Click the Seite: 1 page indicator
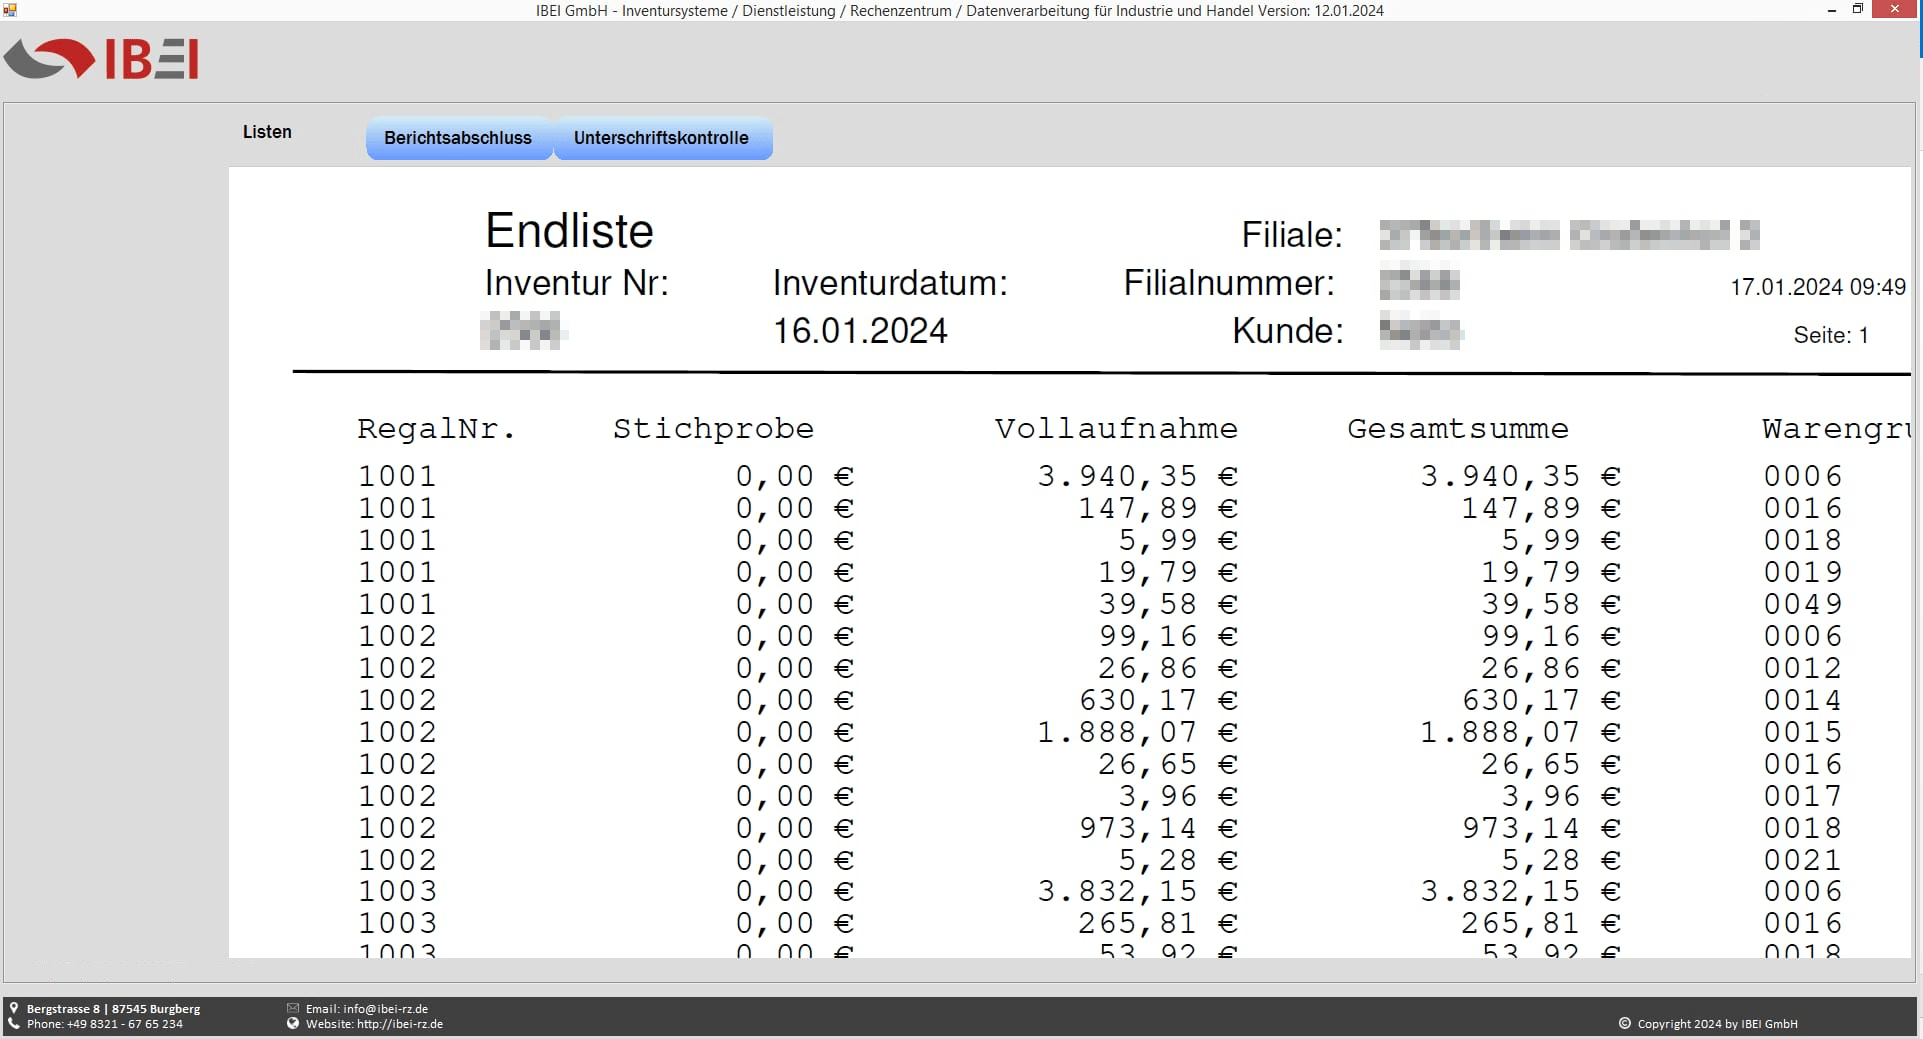 point(1831,335)
